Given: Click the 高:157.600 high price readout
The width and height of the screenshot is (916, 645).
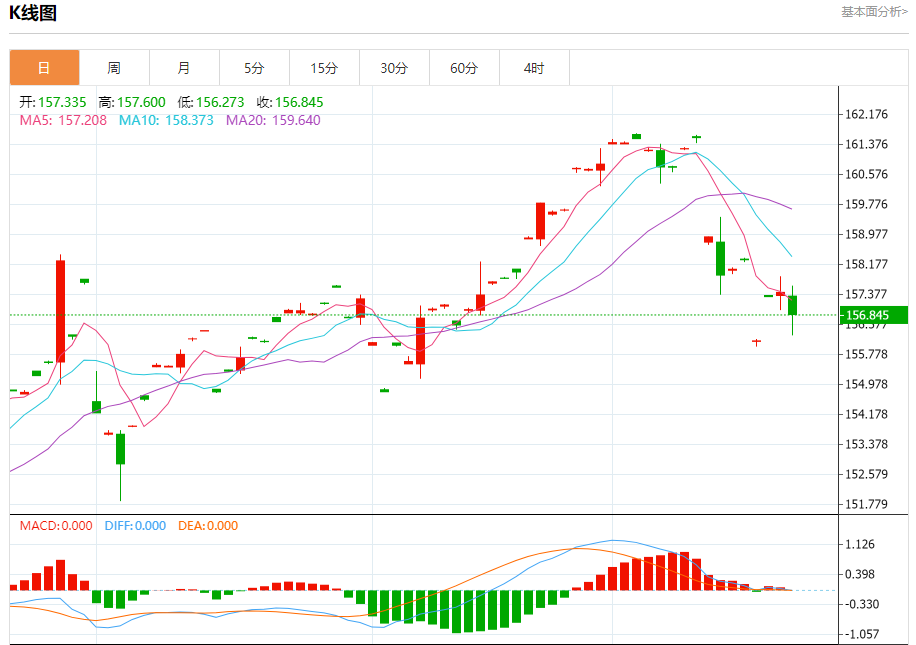Looking at the screenshot, I should pyautogui.click(x=132, y=102).
